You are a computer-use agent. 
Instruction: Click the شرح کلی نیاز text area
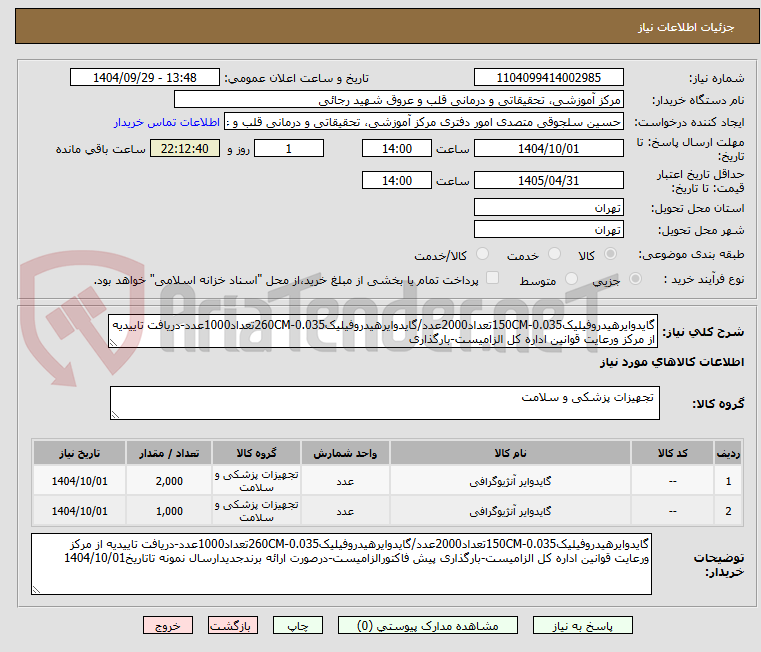pos(383,331)
